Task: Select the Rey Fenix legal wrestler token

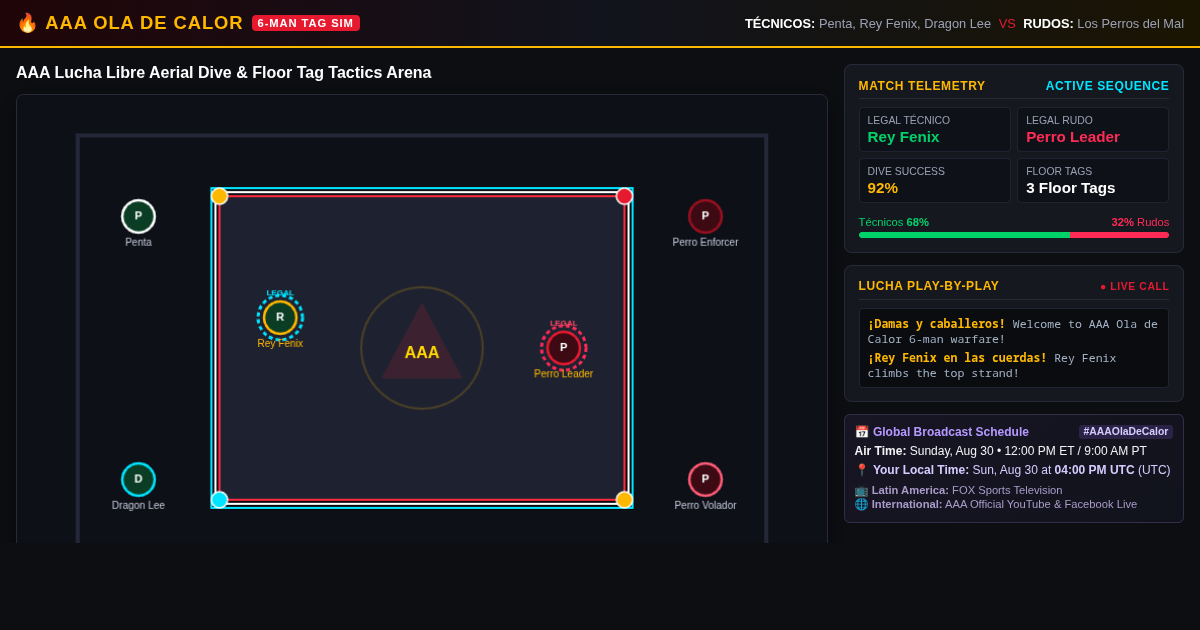Action: [x=280, y=317]
